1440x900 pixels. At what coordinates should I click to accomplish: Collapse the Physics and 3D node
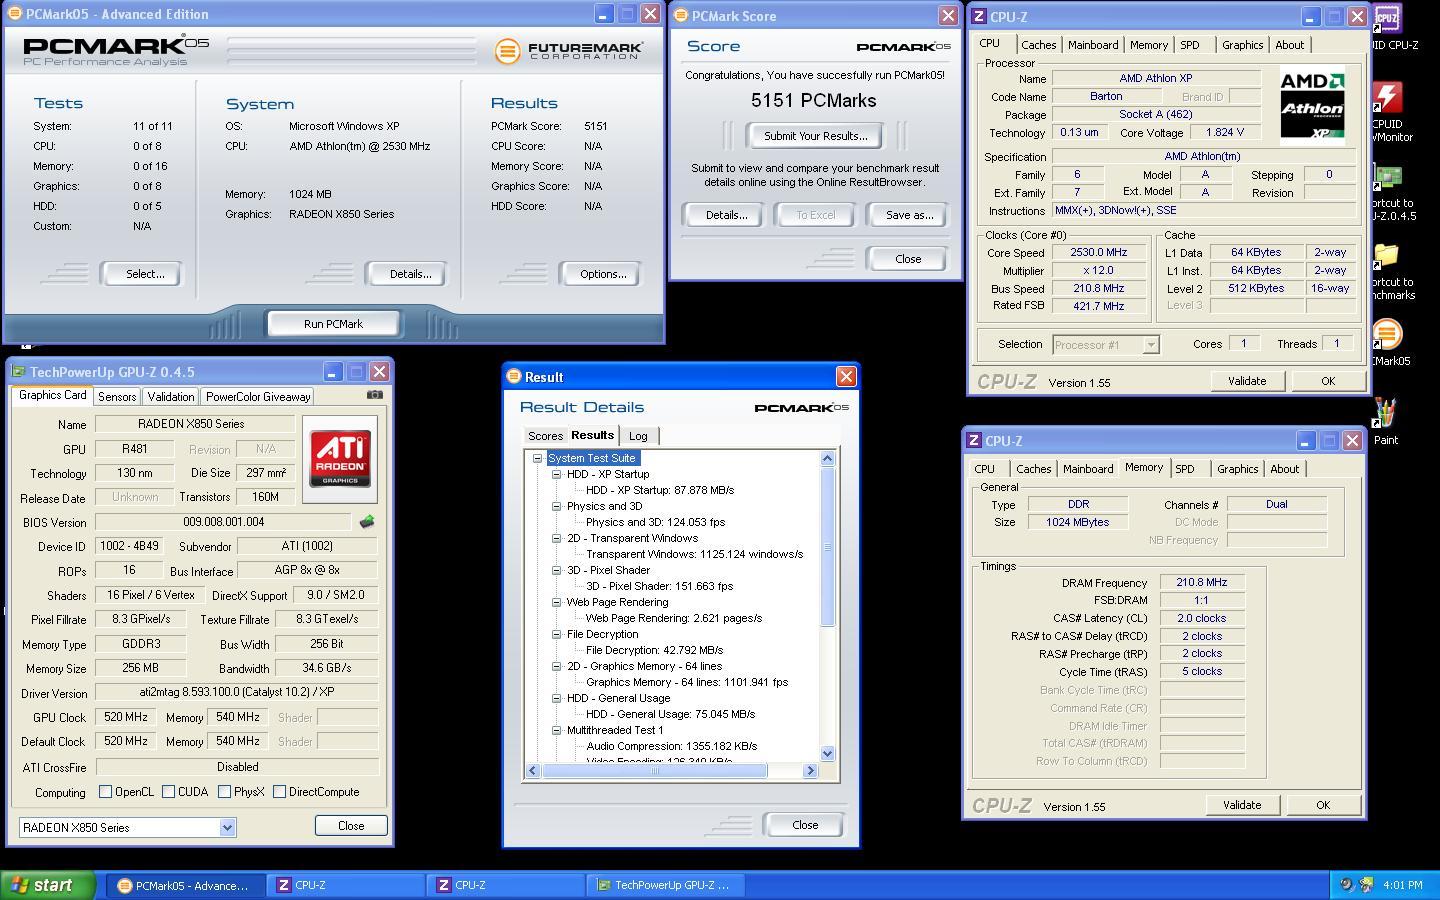pos(556,506)
